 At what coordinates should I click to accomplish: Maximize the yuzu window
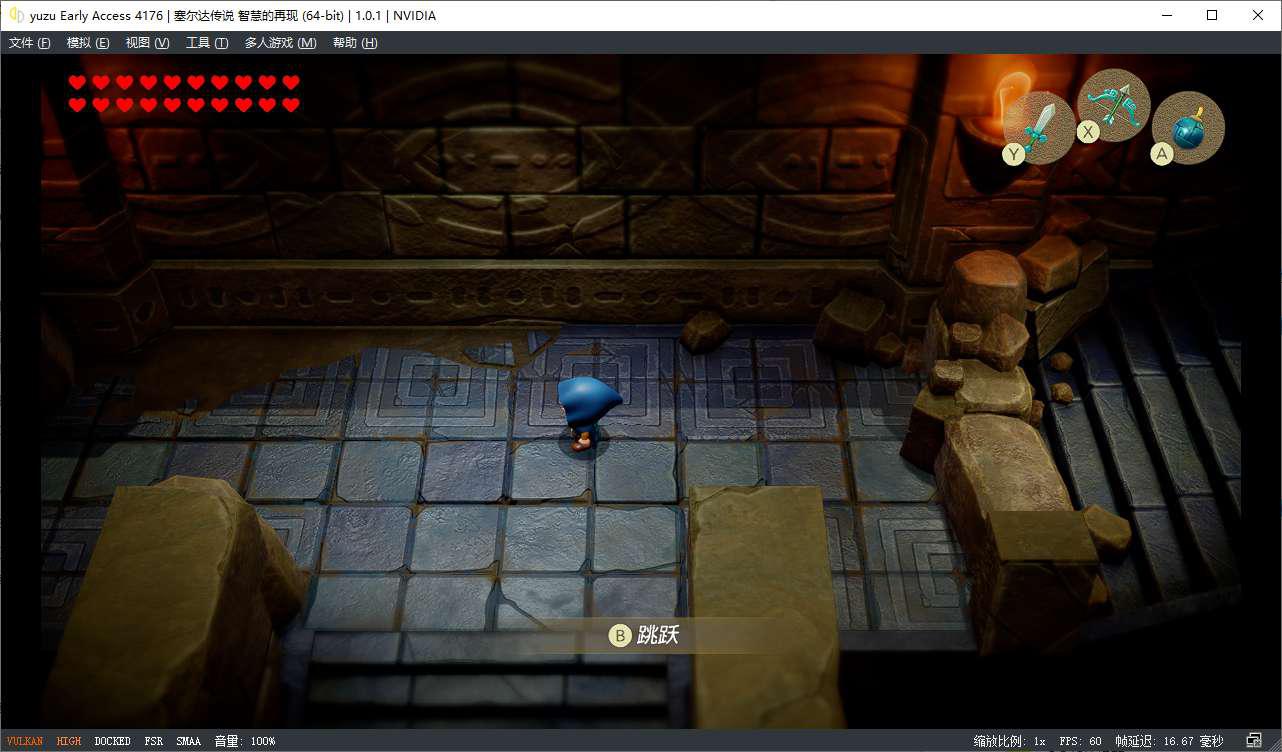[x=1212, y=15]
